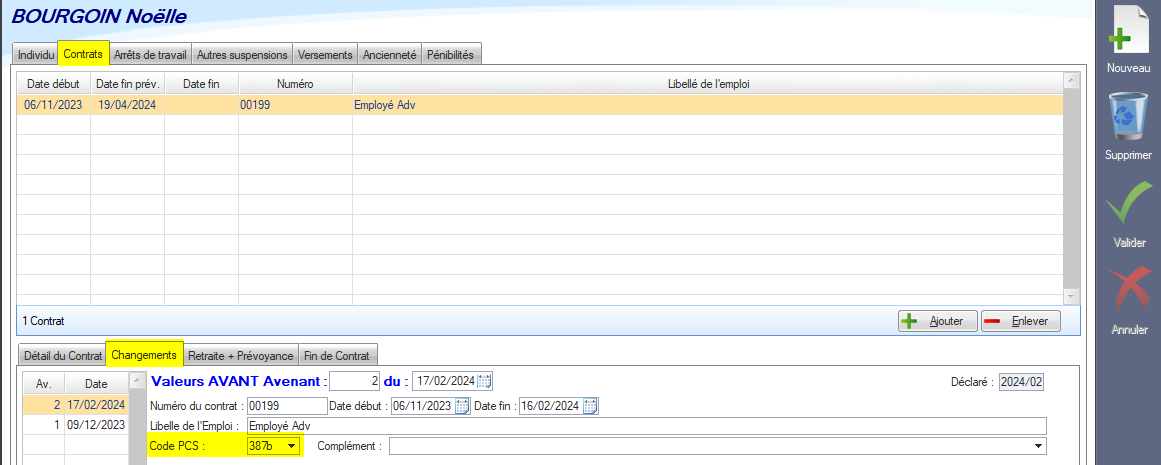Click the Valider green checkmark icon
1161x465 pixels.
click(1129, 201)
